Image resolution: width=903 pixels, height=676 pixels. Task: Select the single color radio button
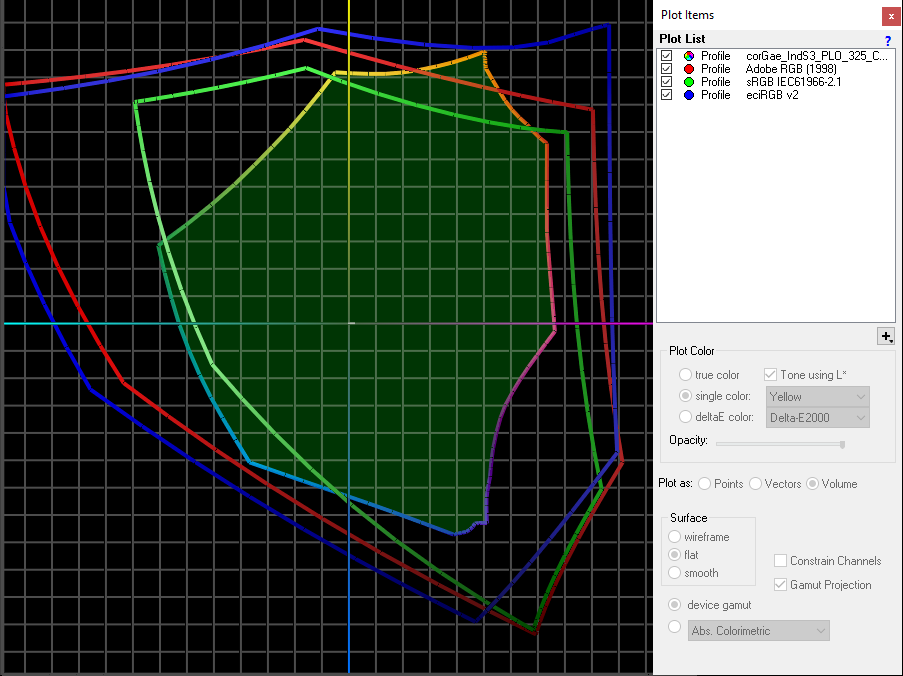coord(685,396)
